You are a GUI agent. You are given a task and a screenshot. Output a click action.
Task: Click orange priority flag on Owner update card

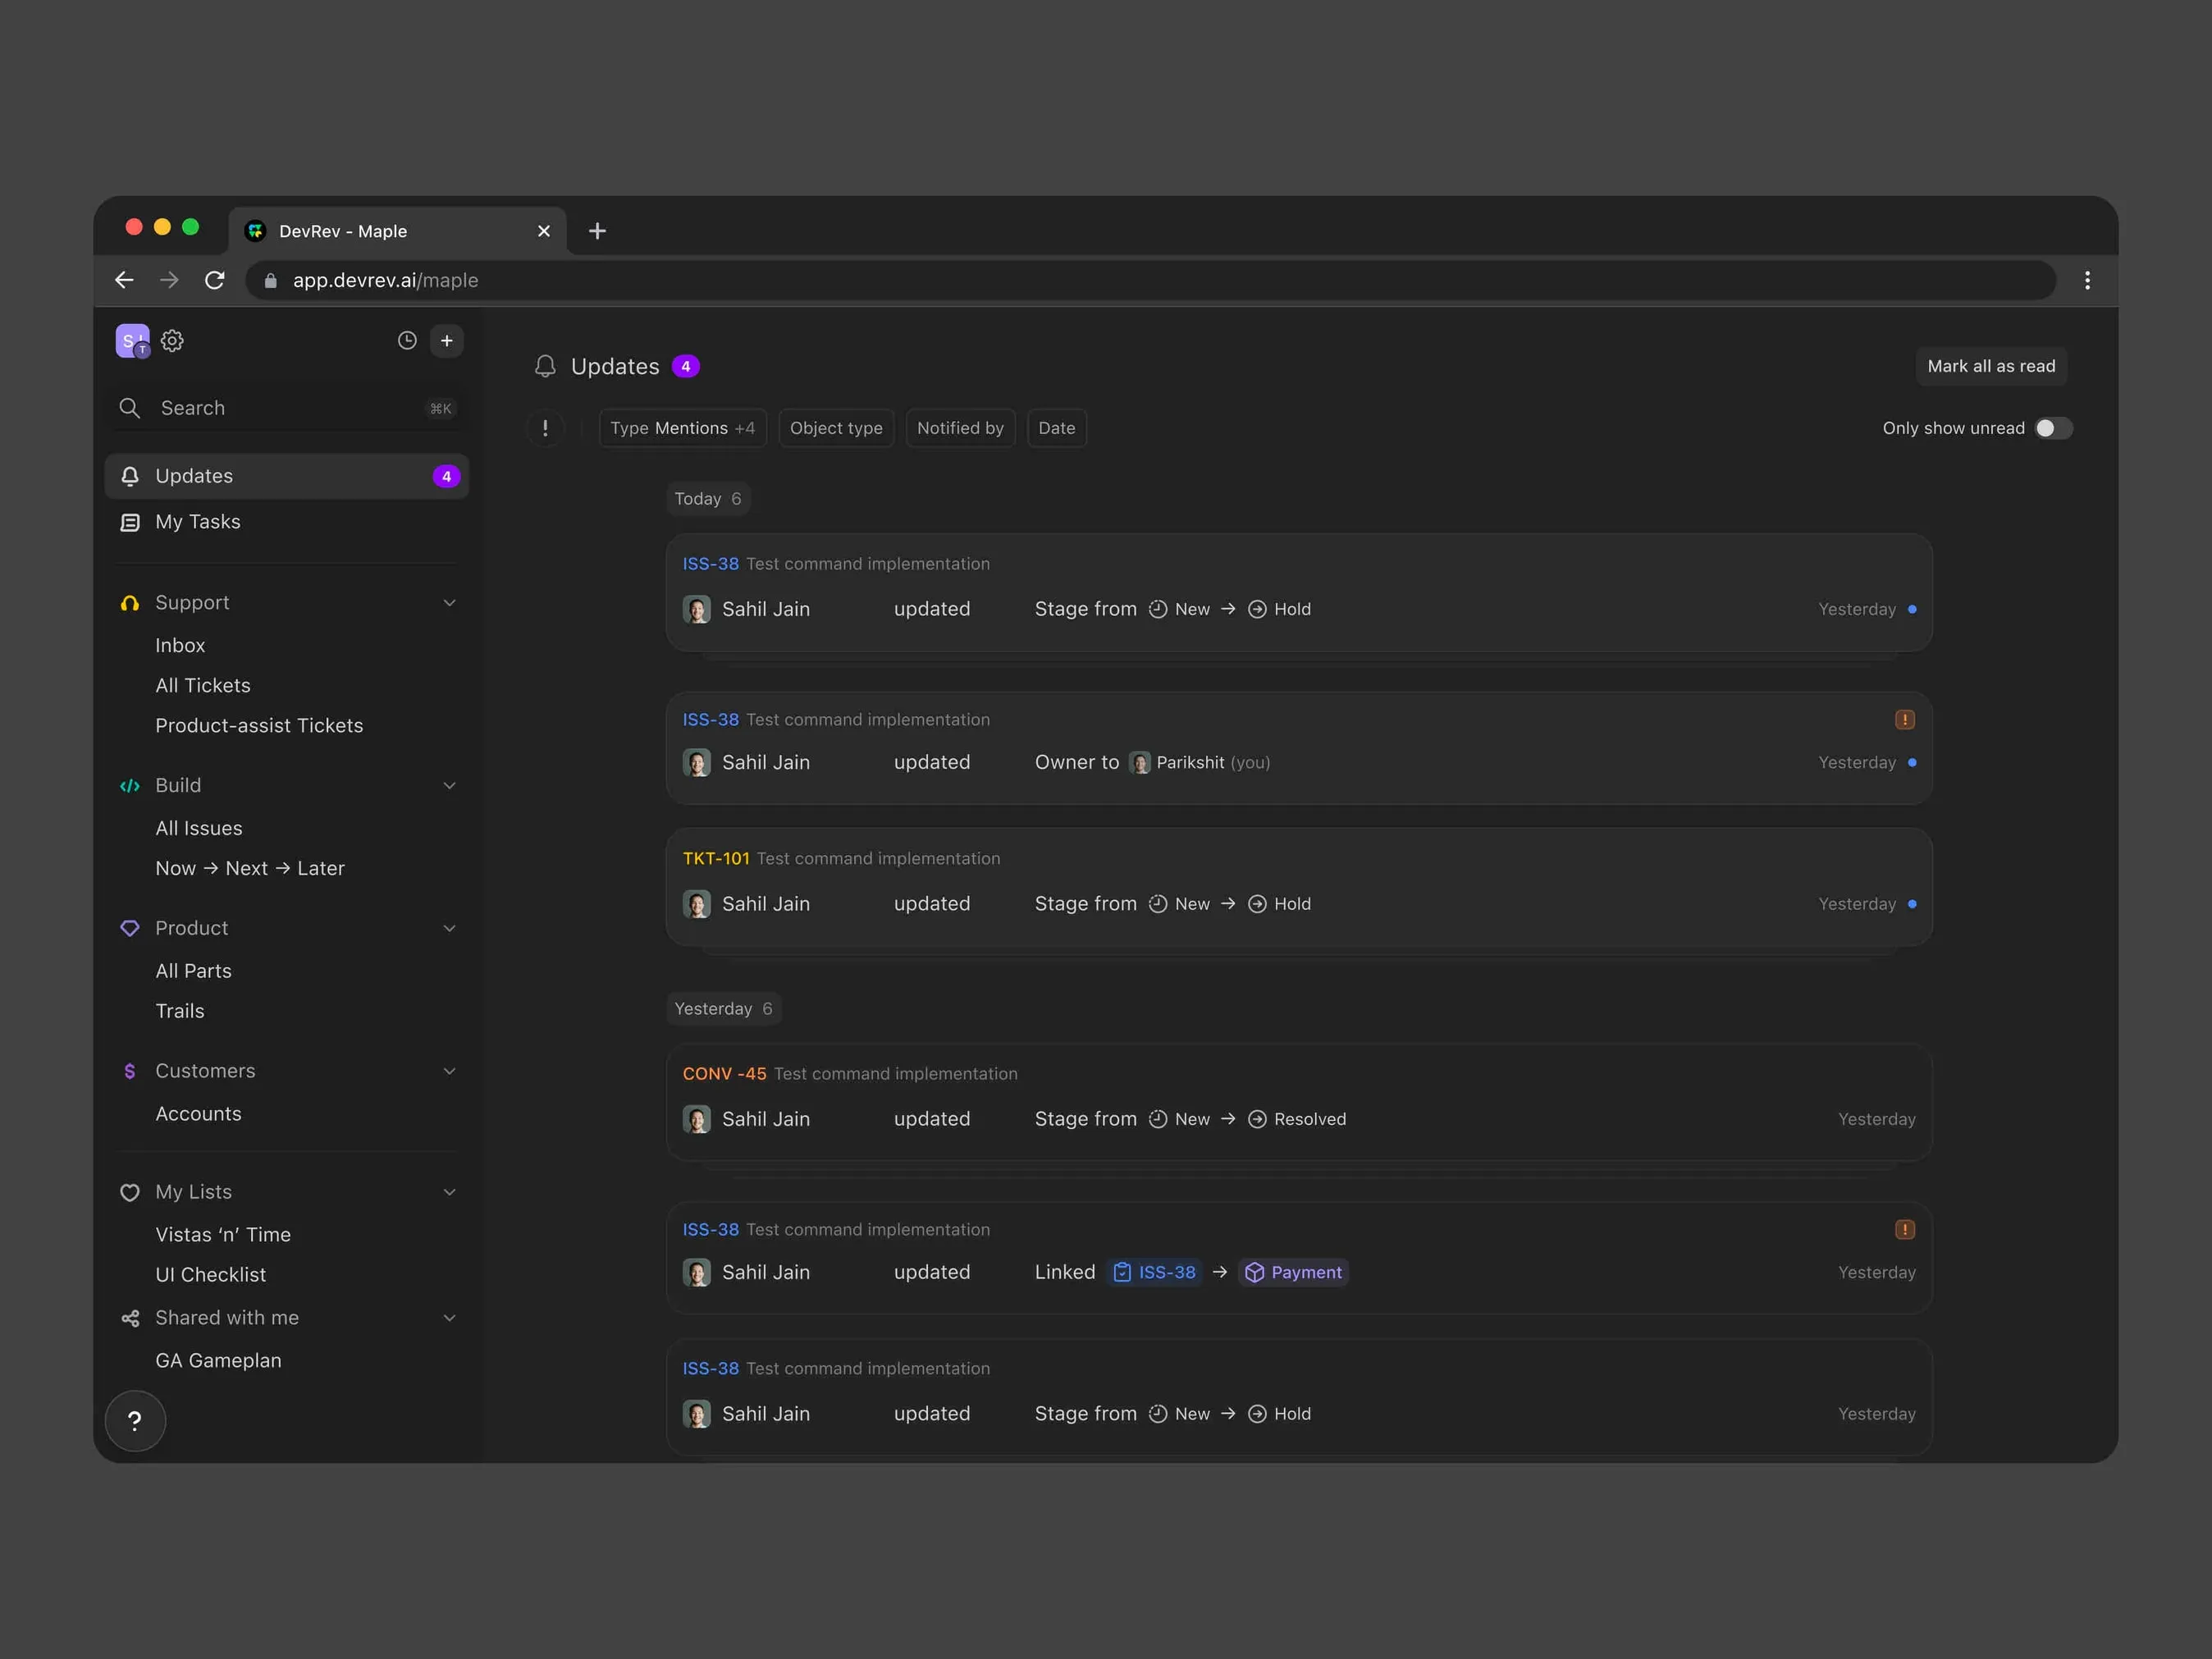point(1905,720)
